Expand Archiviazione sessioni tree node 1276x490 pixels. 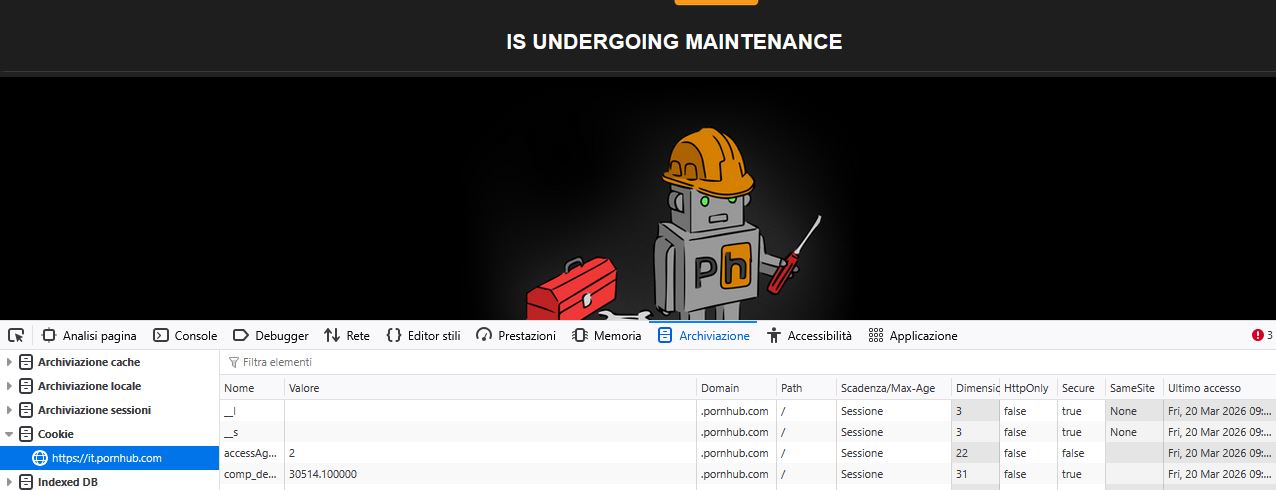point(10,410)
